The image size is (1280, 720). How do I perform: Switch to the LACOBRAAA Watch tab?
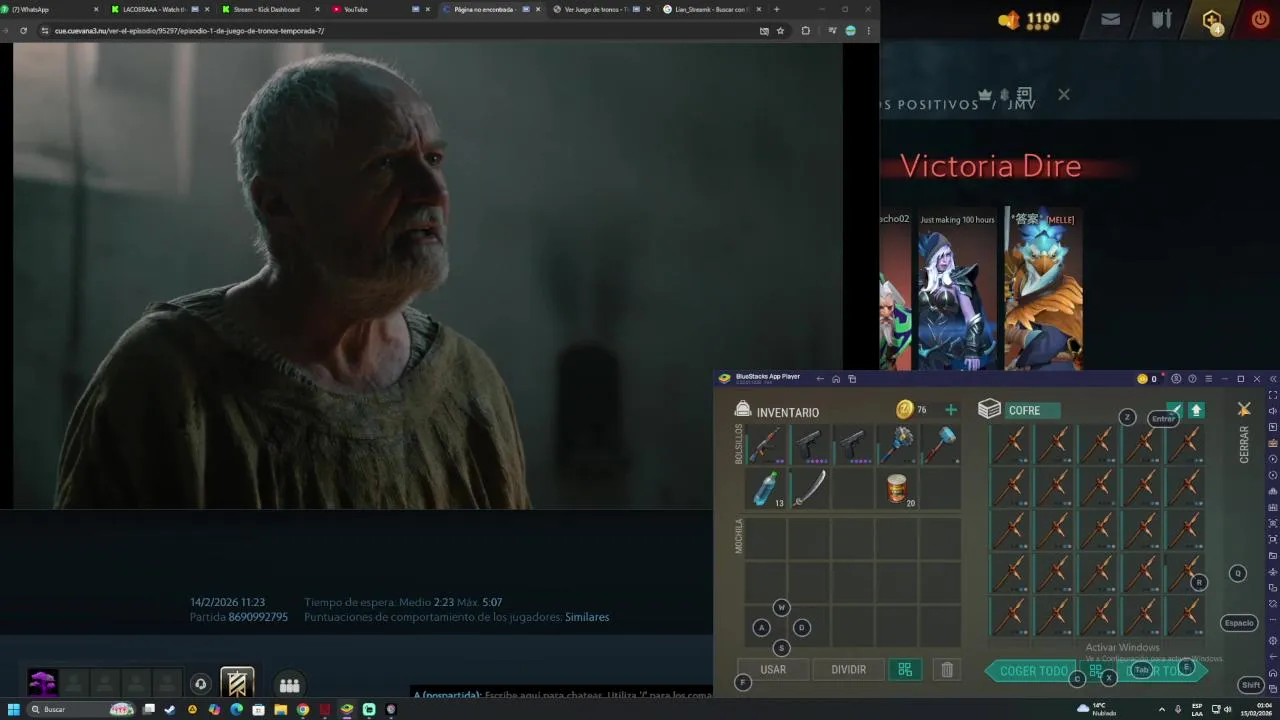click(156, 9)
